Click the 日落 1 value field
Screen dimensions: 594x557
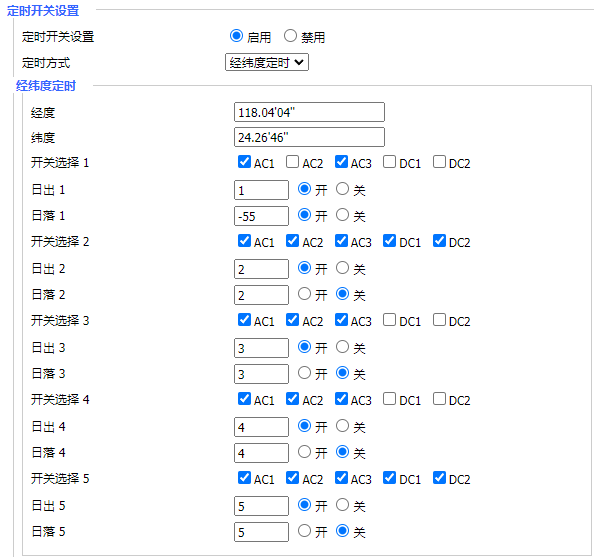[x=261, y=216]
